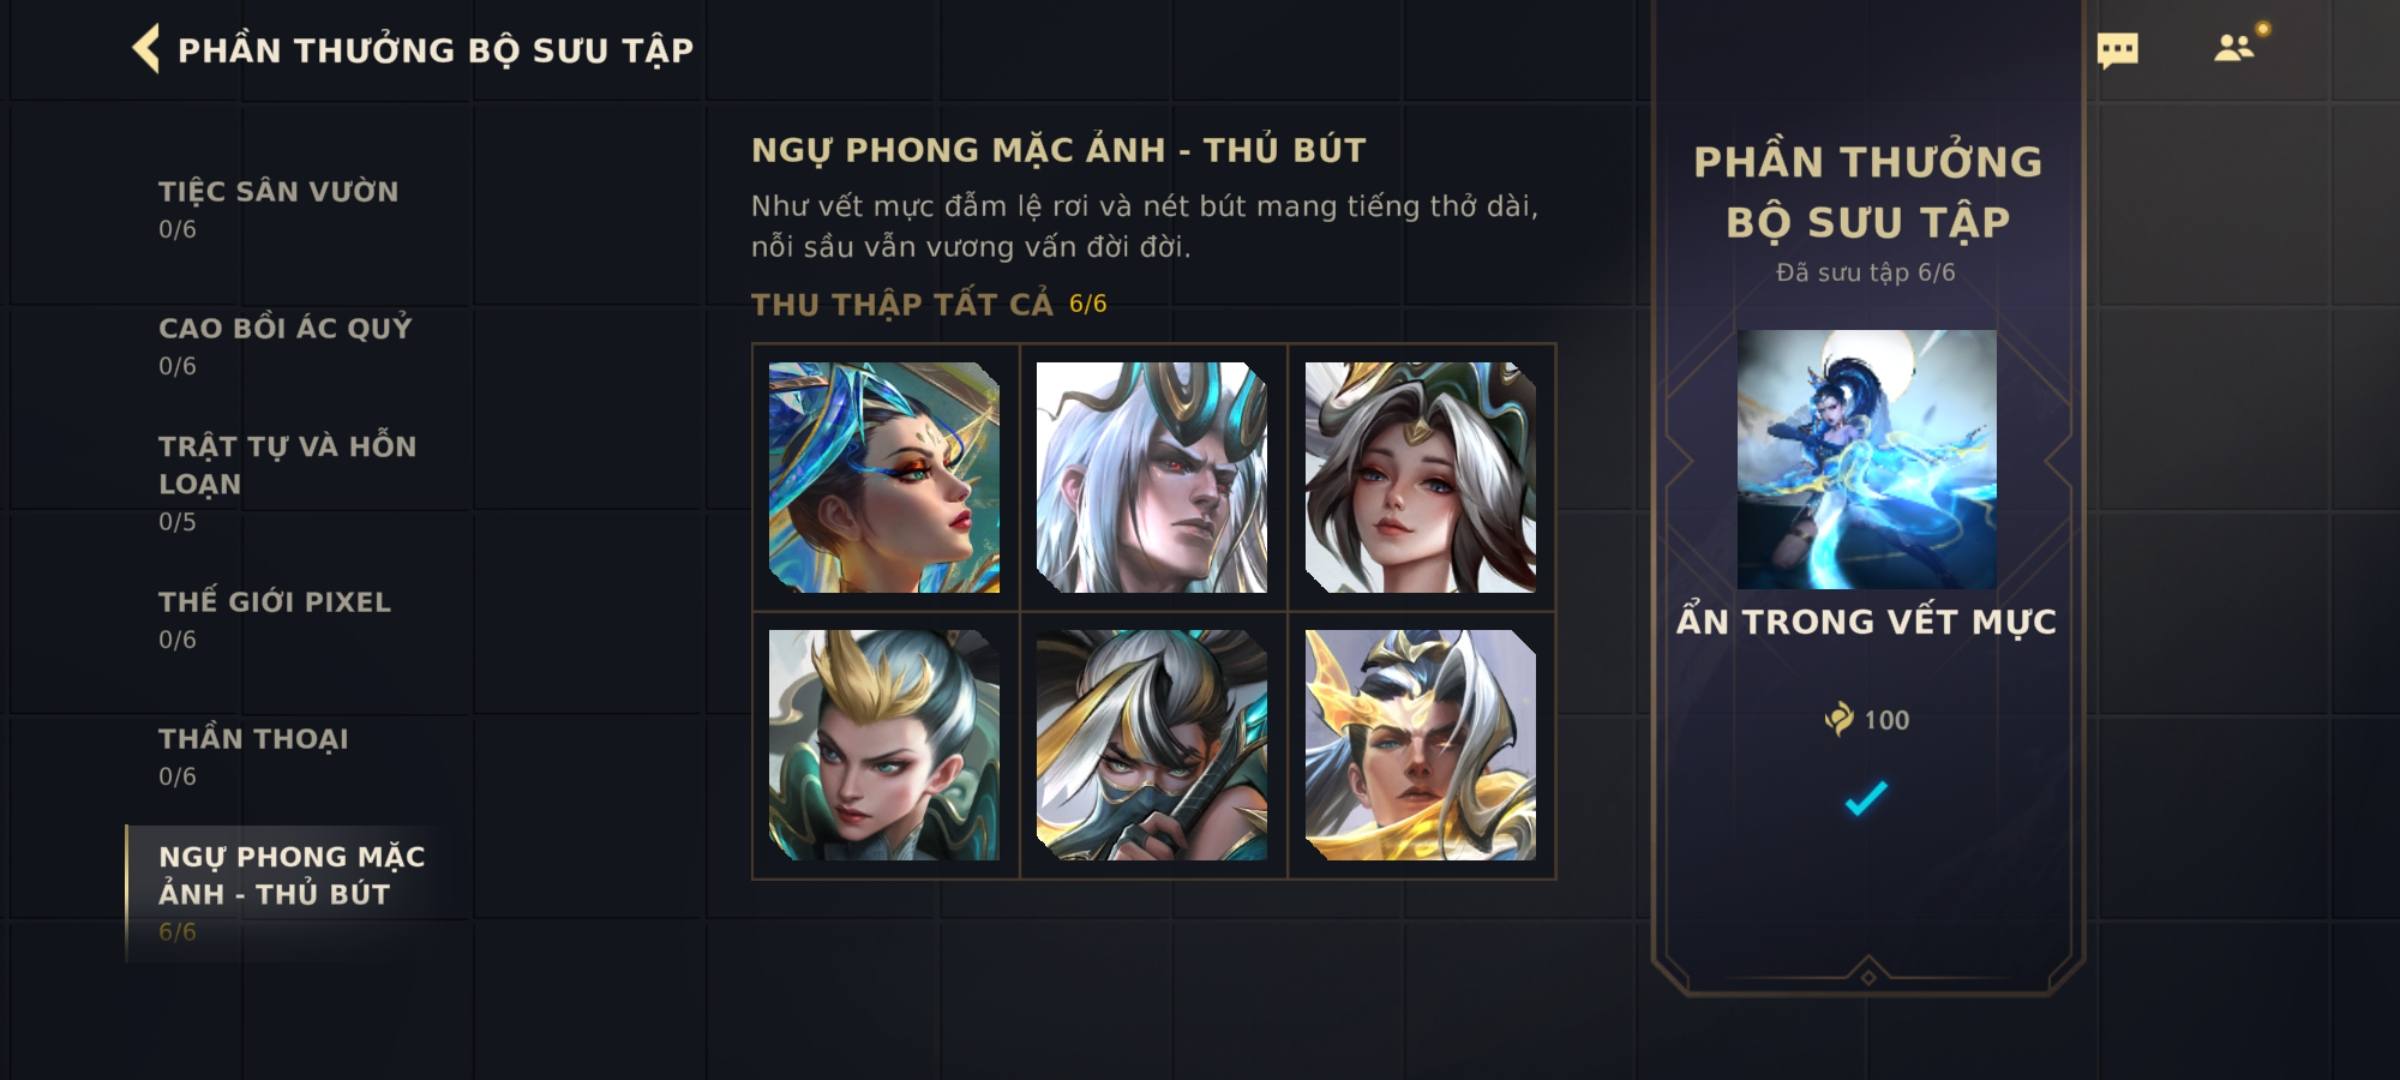Go back using the arrow icon

point(146,49)
